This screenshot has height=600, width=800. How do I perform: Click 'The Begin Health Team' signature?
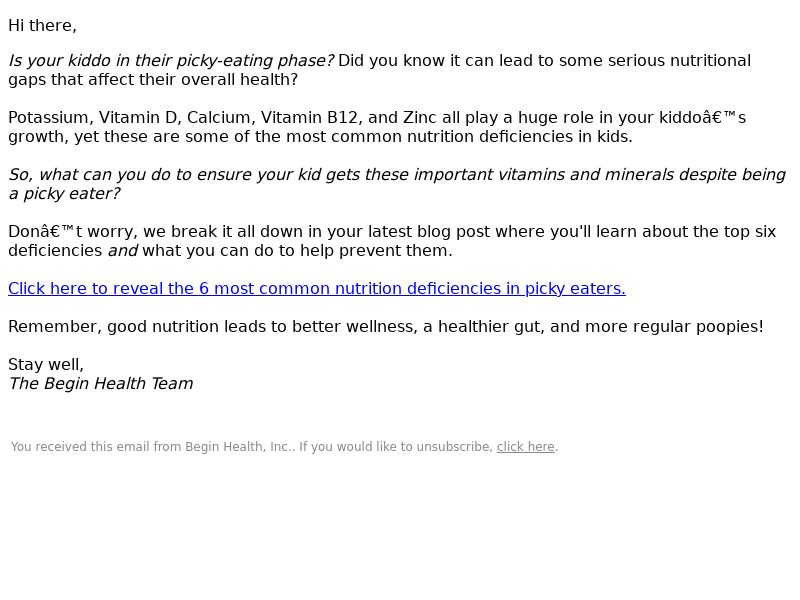(101, 384)
